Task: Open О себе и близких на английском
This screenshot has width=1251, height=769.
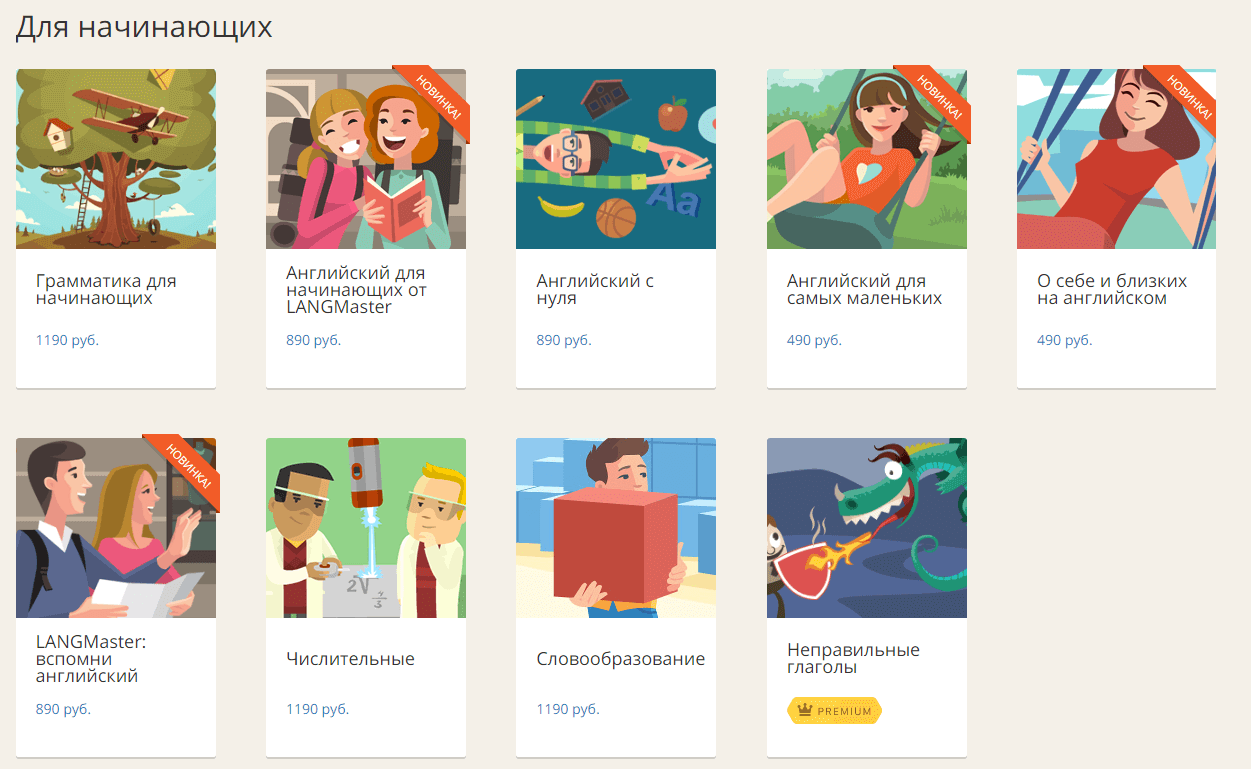Action: click(1112, 290)
